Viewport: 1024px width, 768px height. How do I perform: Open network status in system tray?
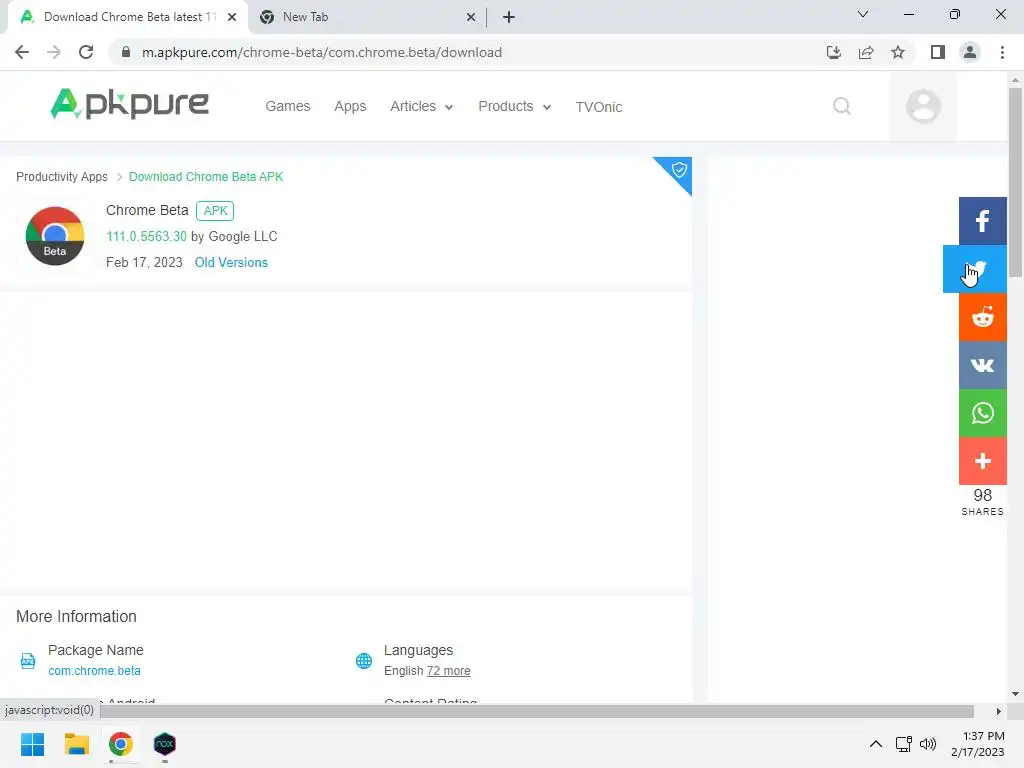(x=903, y=744)
